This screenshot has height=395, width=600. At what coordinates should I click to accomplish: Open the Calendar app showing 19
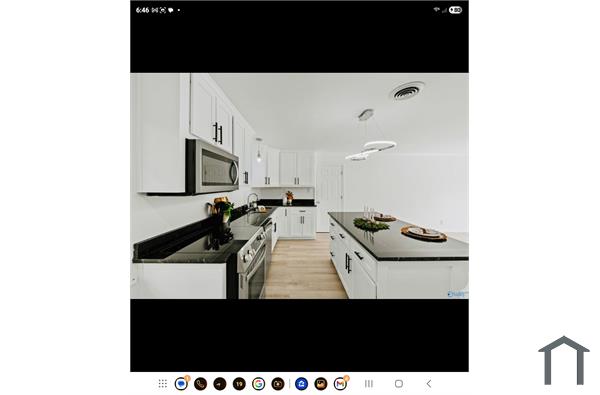pyautogui.click(x=239, y=384)
